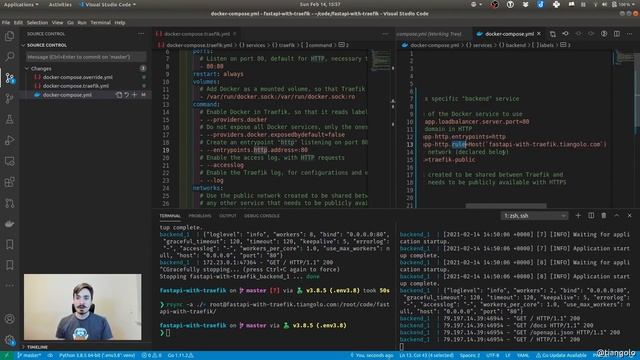Click Python 3.8.5 interpreter in status bar
Image resolution: width=640 pixels, height=360 pixels.
[x=97, y=356]
